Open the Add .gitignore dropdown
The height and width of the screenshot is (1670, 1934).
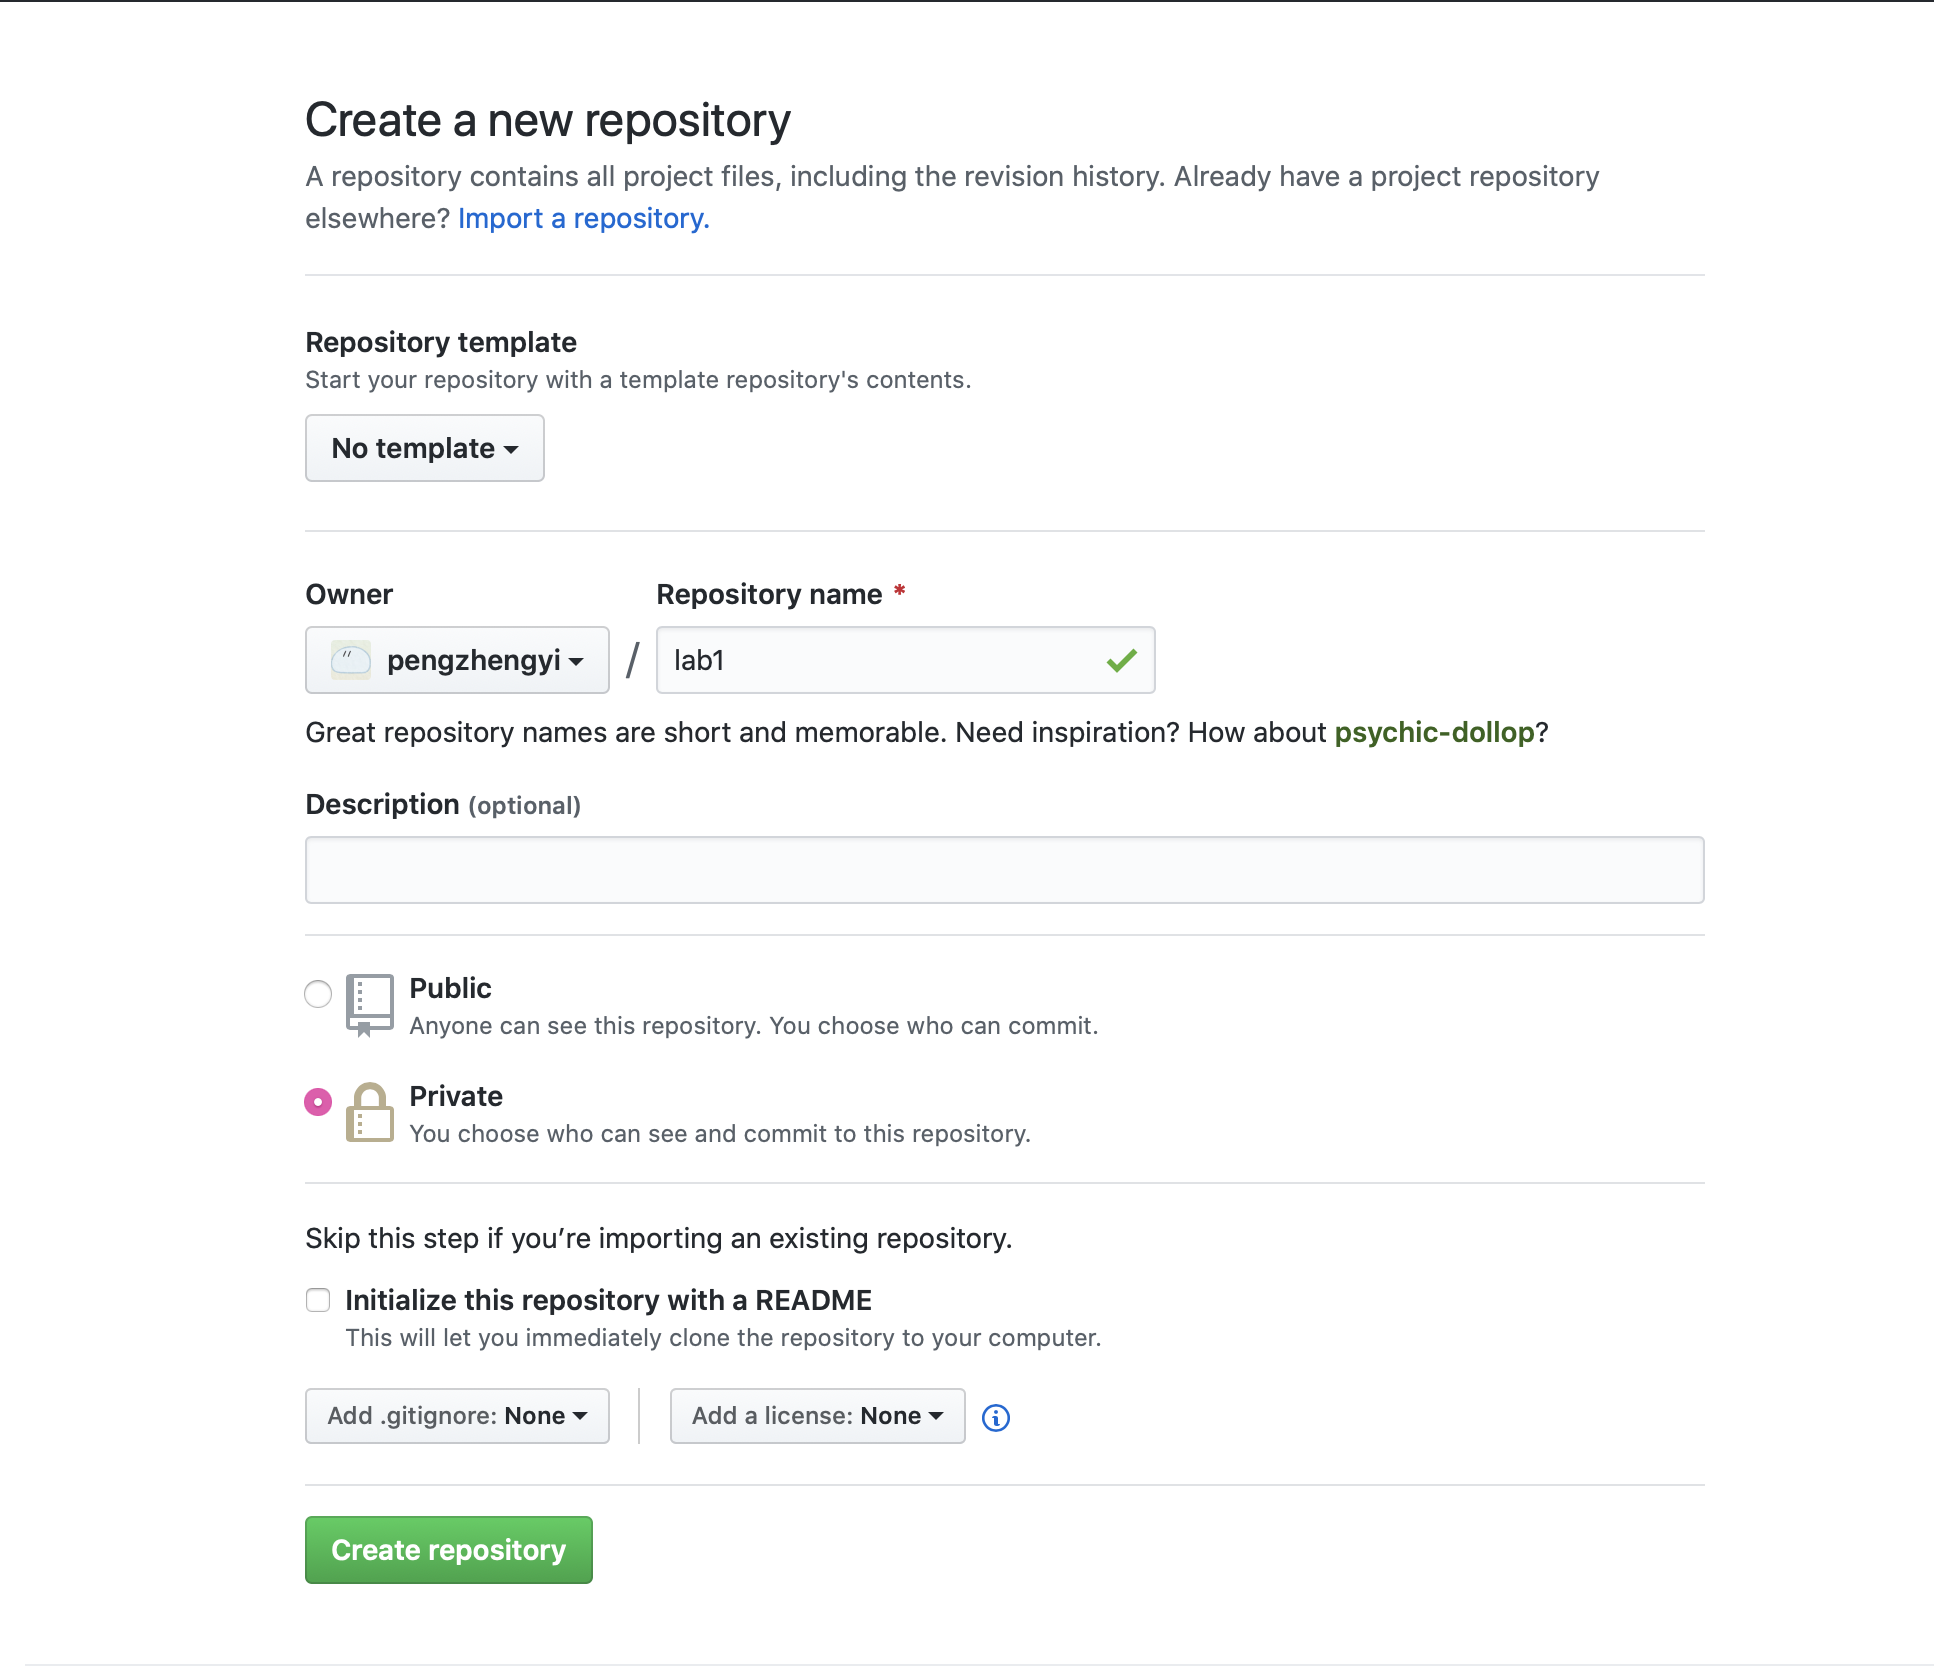coord(457,1416)
